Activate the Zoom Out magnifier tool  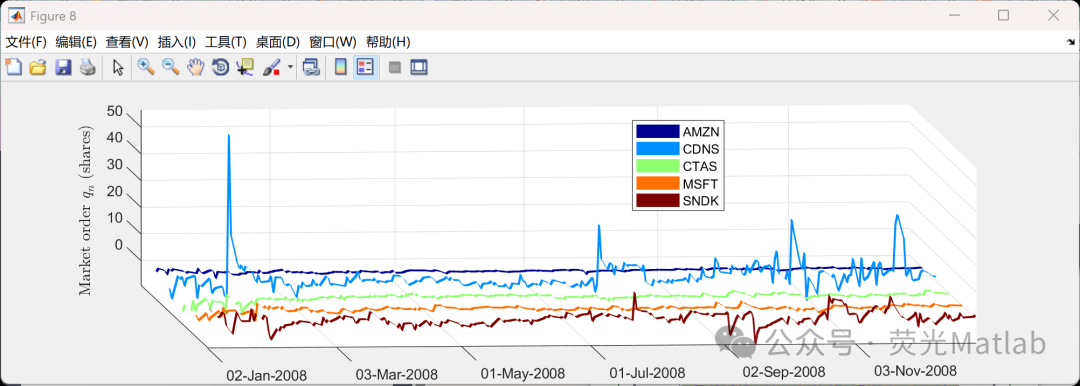(x=171, y=67)
